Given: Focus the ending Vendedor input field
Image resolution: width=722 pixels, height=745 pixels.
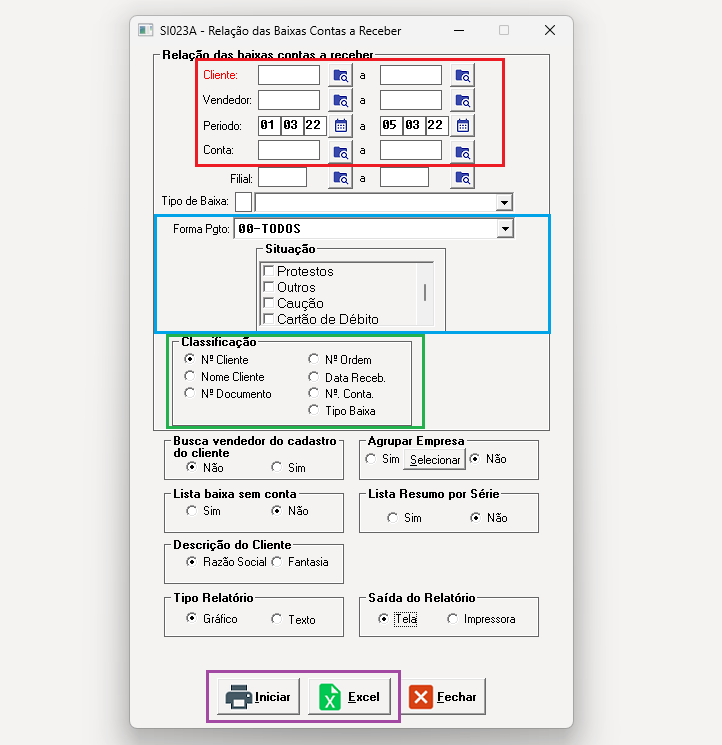Looking at the screenshot, I should [411, 100].
